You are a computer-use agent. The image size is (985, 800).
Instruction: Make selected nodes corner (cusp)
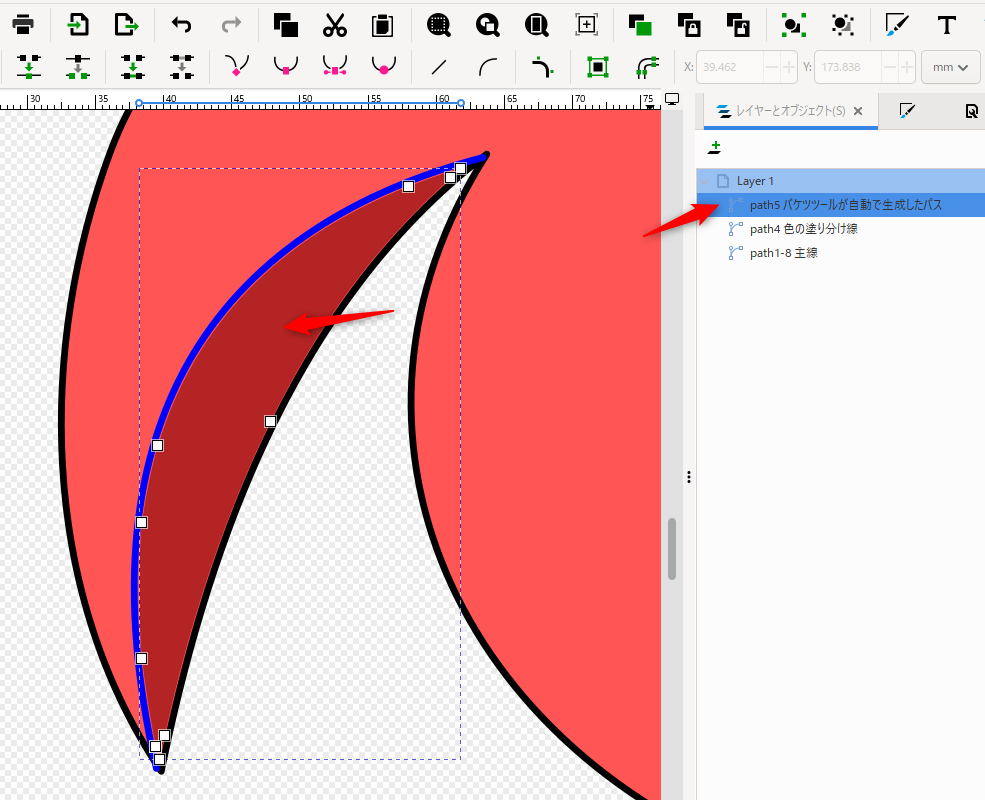237,66
